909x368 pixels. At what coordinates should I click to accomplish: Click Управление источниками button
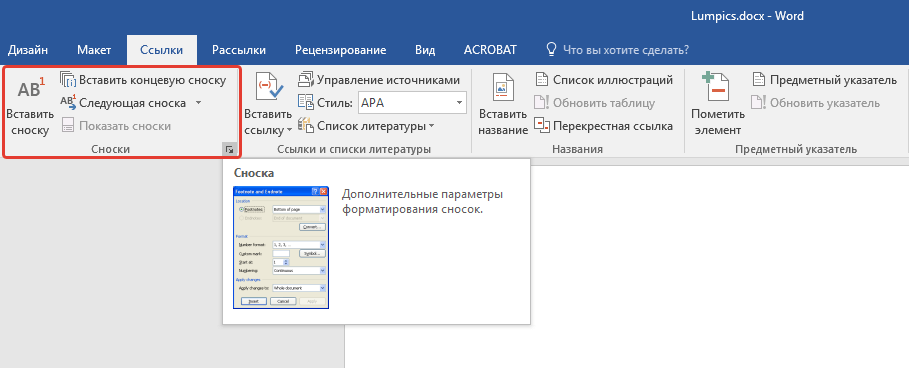379,80
